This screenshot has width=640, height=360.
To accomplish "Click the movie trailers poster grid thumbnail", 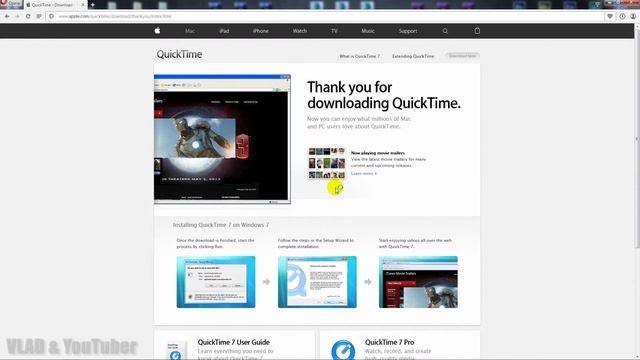I will pos(327,163).
